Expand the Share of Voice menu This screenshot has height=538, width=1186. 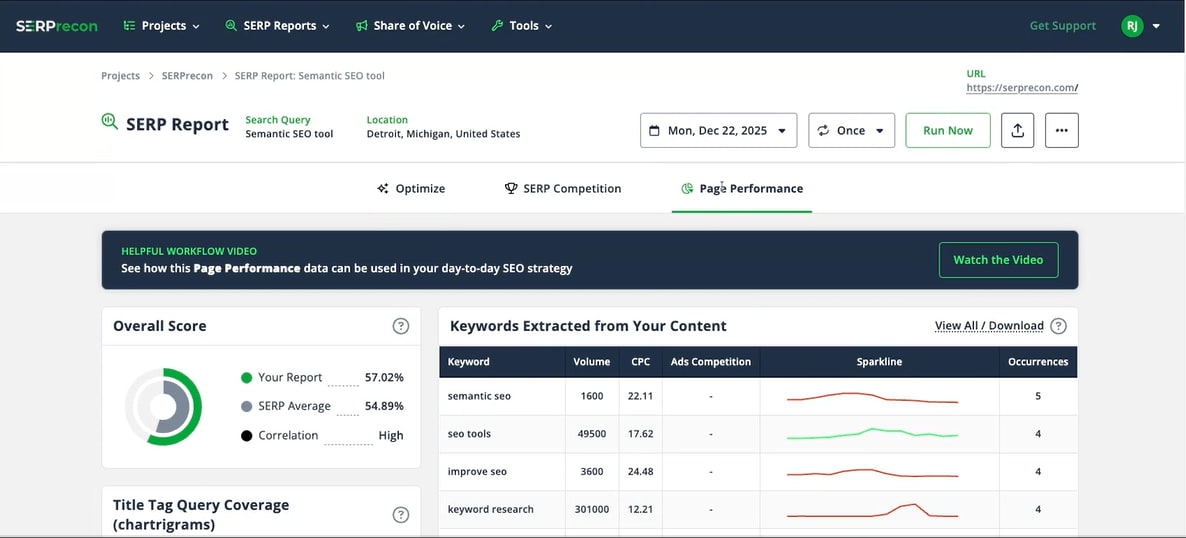coord(411,26)
